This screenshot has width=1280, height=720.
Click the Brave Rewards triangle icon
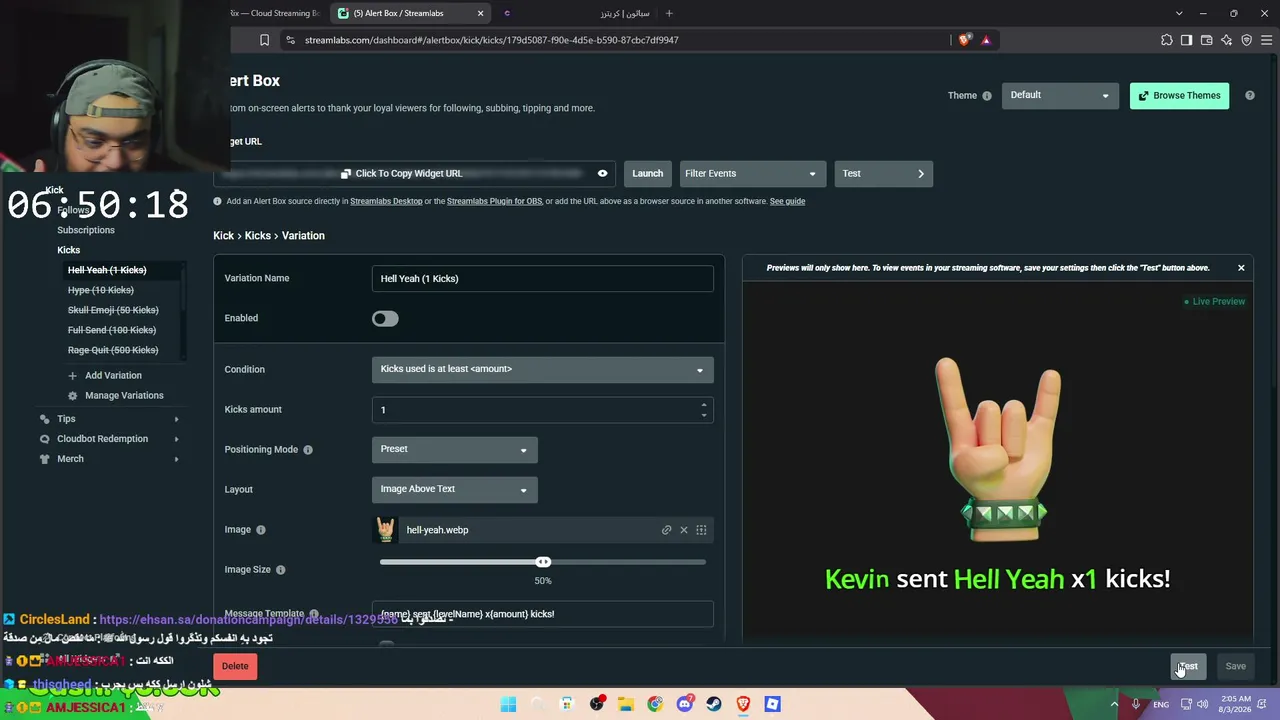point(986,40)
